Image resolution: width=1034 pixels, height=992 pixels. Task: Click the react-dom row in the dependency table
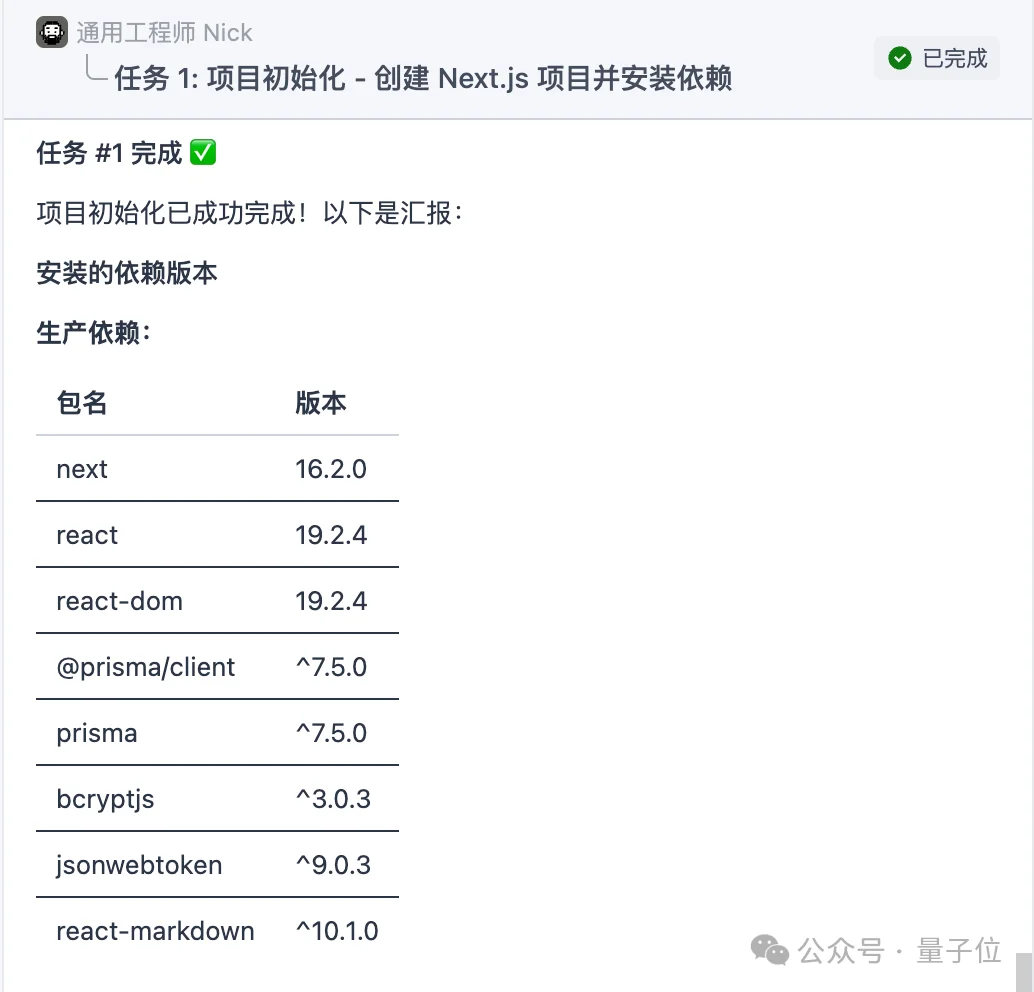(119, 600)
